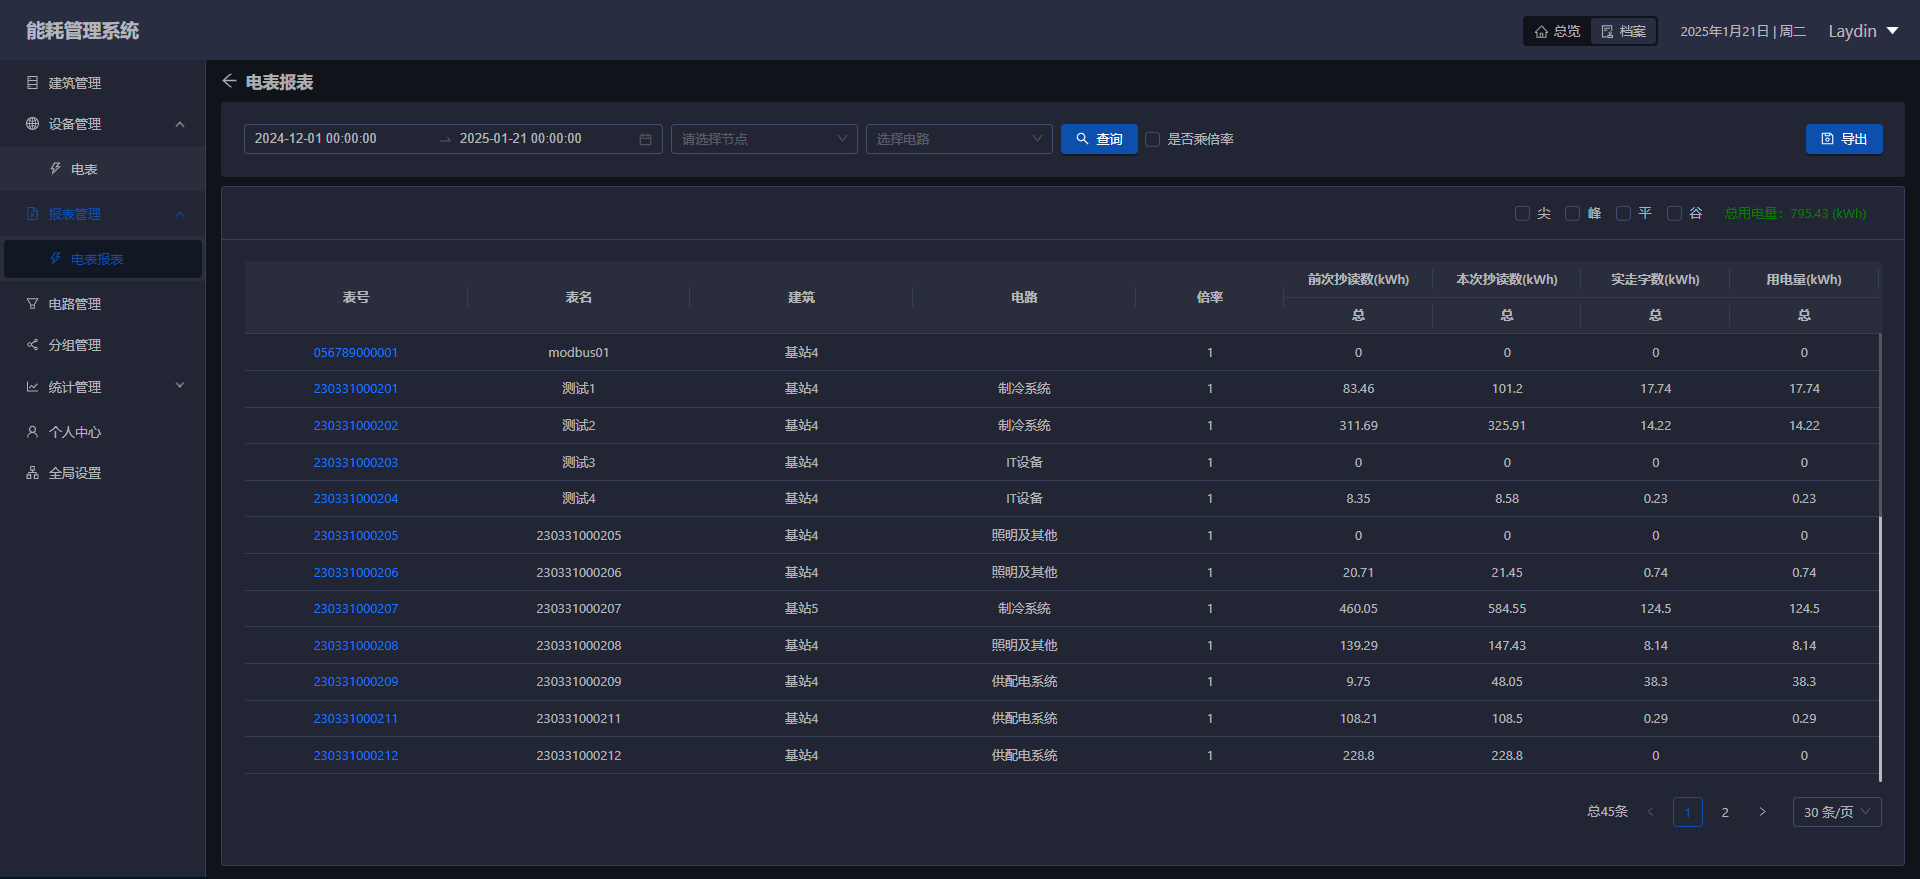Toggle the 谷 checkbox
Image resolution: width=1920 pixels, height=879 pixels.
click(1674, 213)
